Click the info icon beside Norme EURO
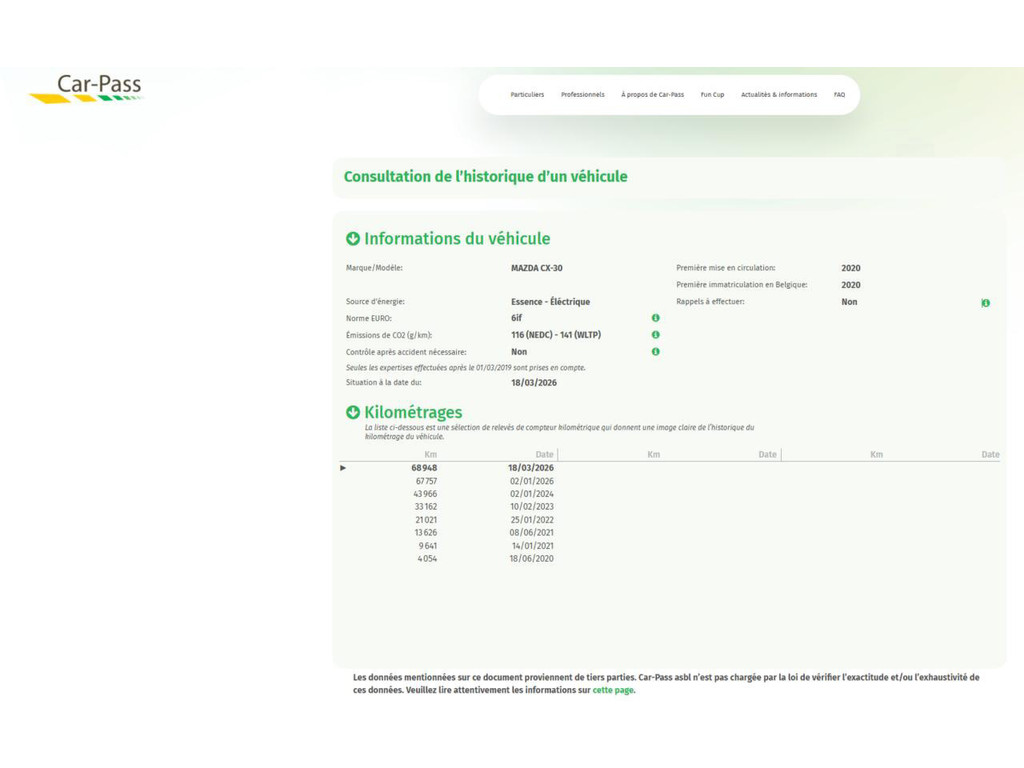This screenshot has height=768, width=1024. tap(655, 318)
